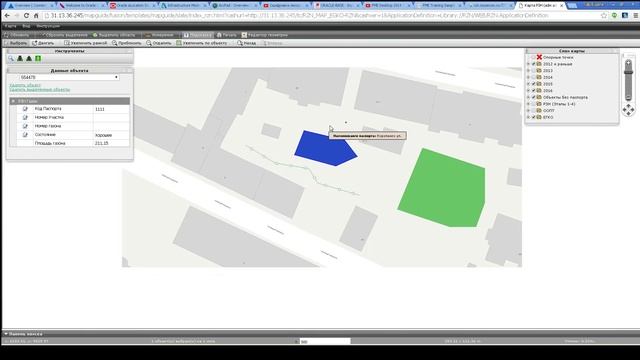The image size is (640, 360).
Task: Click the first delete-object link
Action: [x=25, y=85]
